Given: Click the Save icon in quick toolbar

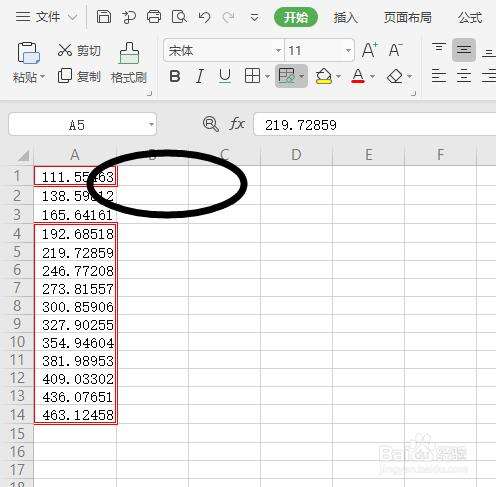Looking at the screenshot, I should [x=104, y=17].
